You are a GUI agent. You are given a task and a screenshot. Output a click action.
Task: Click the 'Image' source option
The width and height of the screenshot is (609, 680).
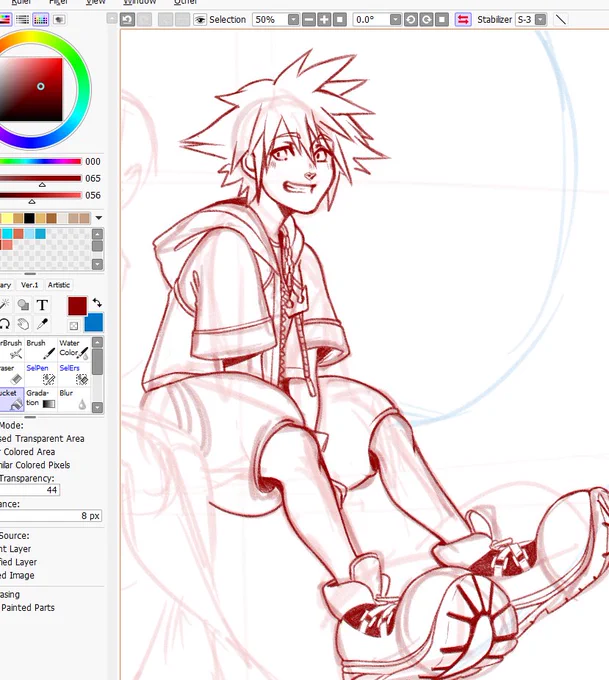click(17, 575)
